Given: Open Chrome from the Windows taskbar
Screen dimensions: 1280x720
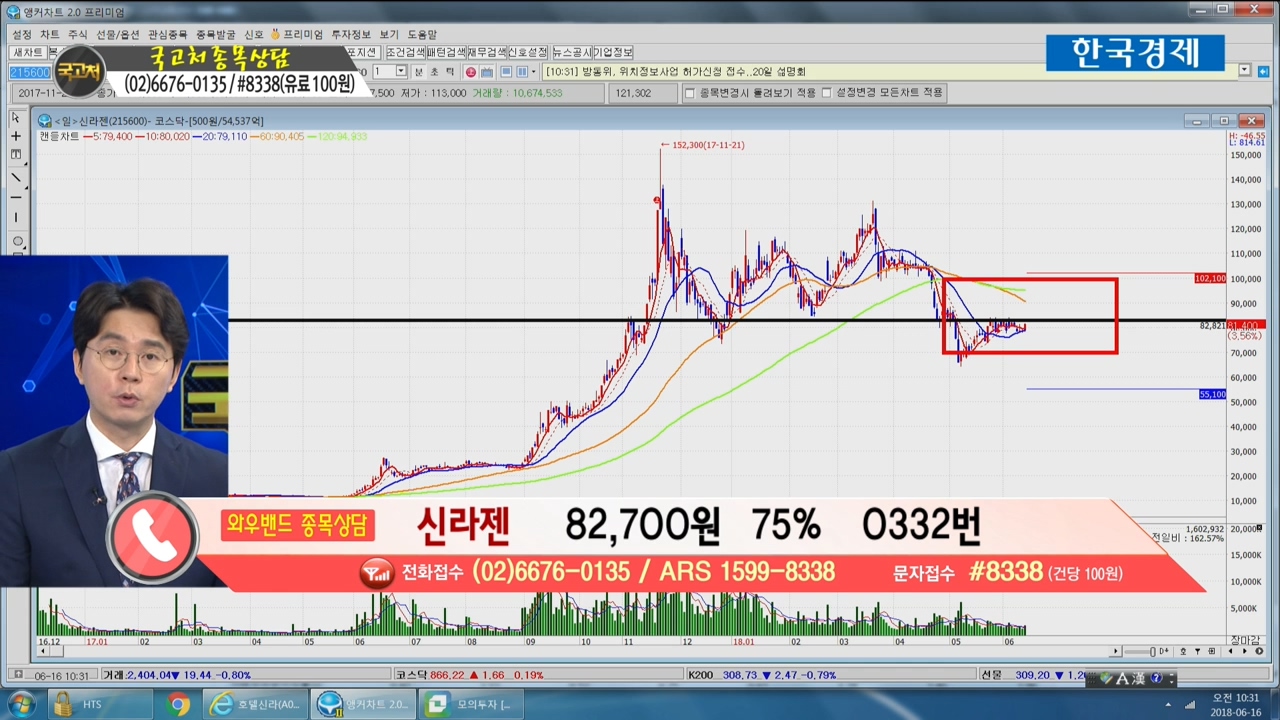Looking at the screenshot, I should [x=178, y=704].
